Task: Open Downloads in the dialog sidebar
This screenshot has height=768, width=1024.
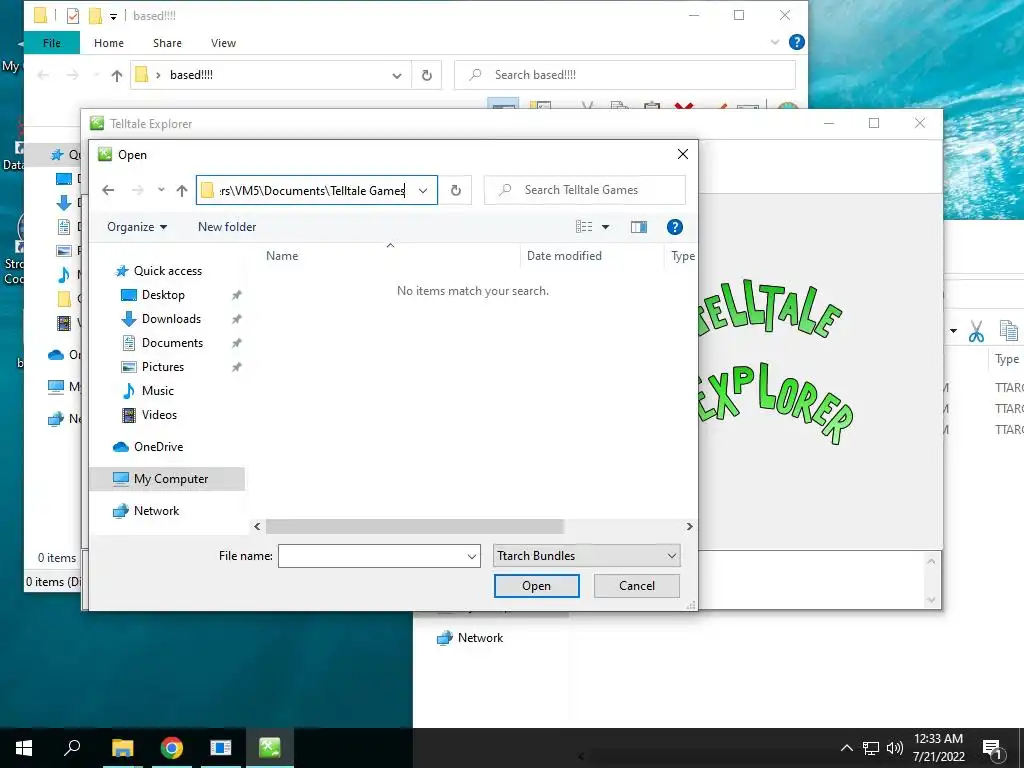Action: coord(171,319)
